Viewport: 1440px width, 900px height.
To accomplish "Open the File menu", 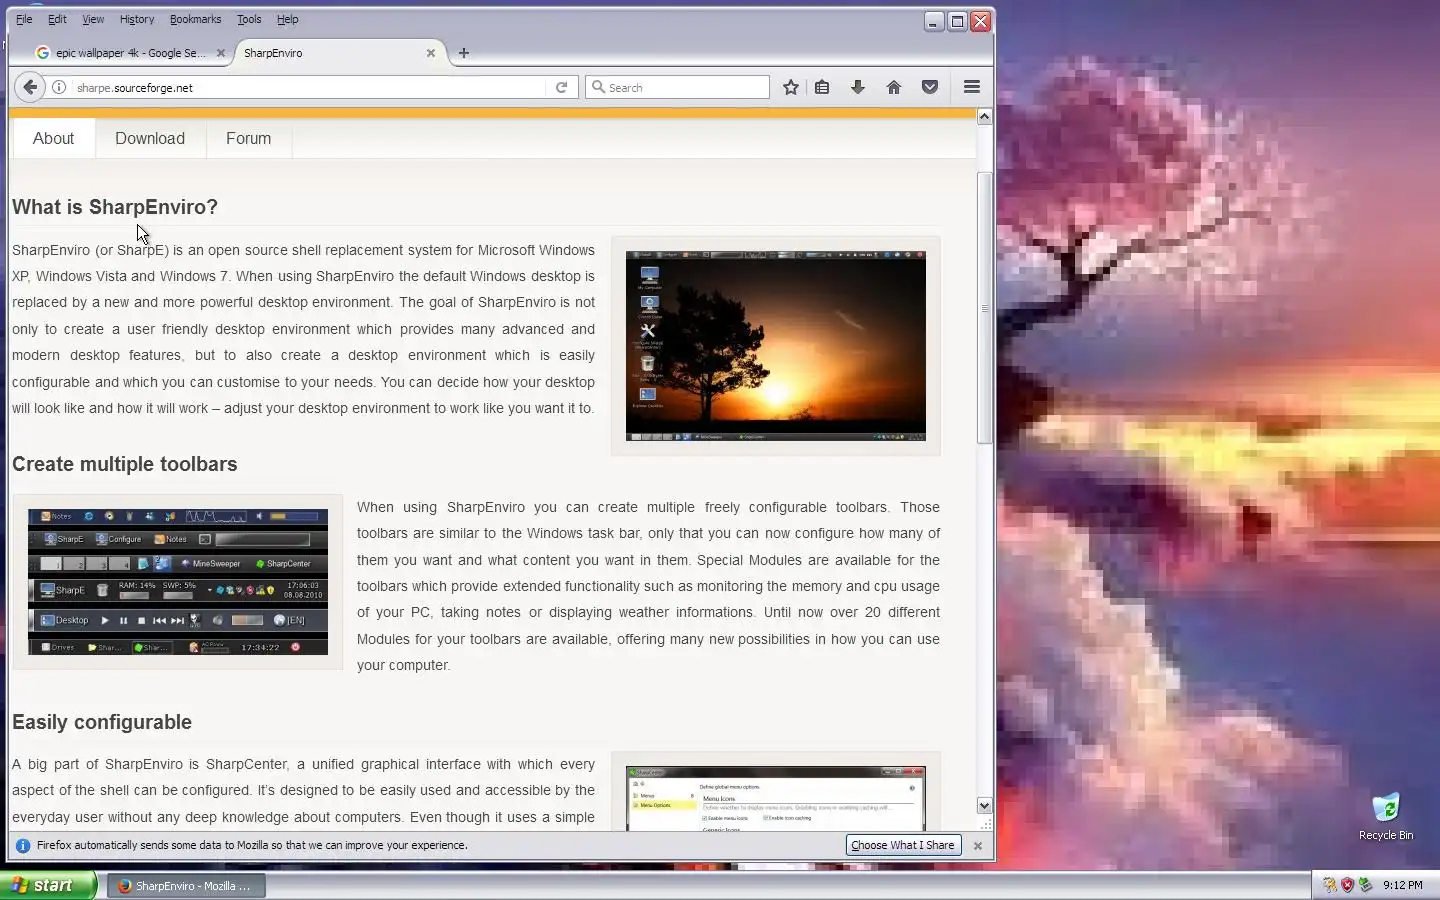I will point(24,19).
